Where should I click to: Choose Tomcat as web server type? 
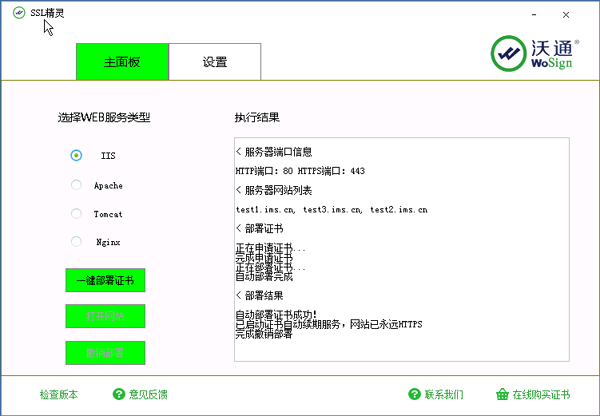(x=77, y=213)
